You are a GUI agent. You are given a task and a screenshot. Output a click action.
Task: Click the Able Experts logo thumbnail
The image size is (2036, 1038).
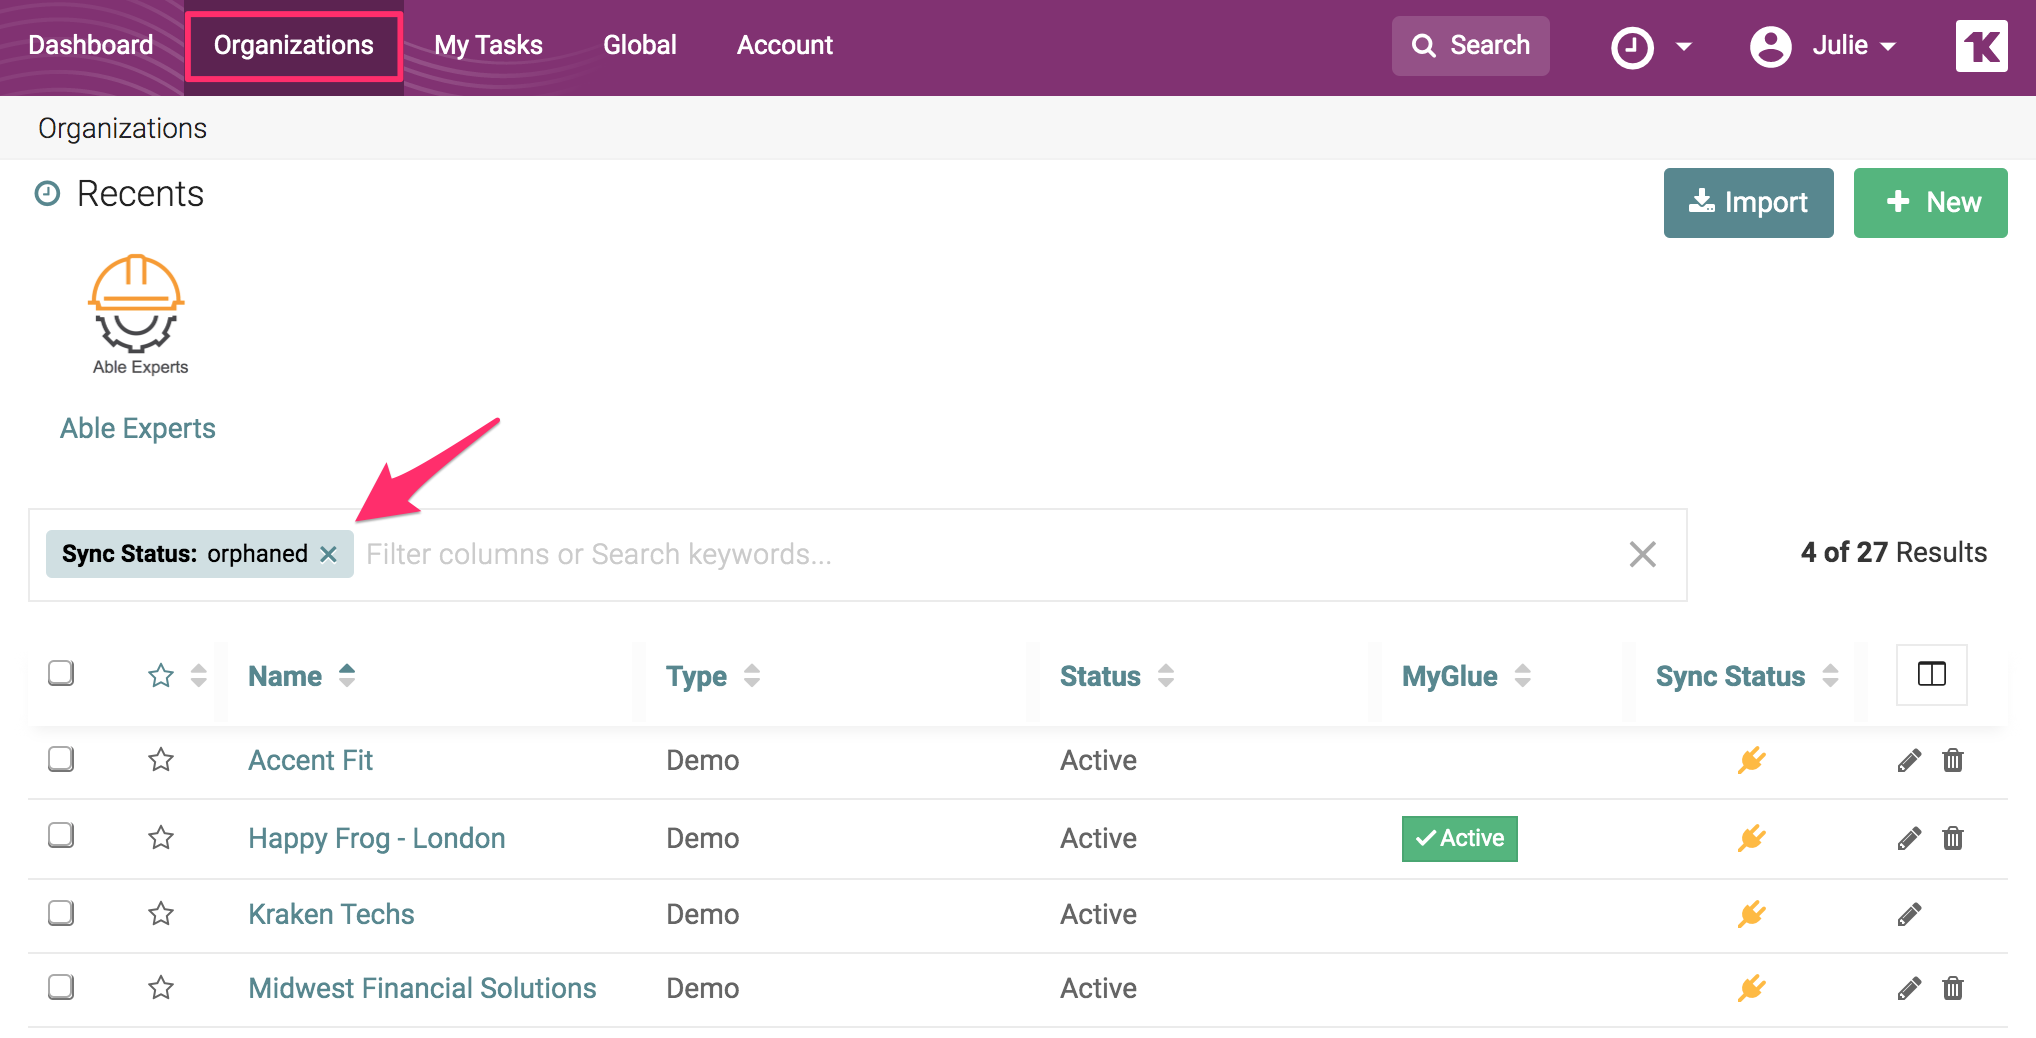(138, 314)
